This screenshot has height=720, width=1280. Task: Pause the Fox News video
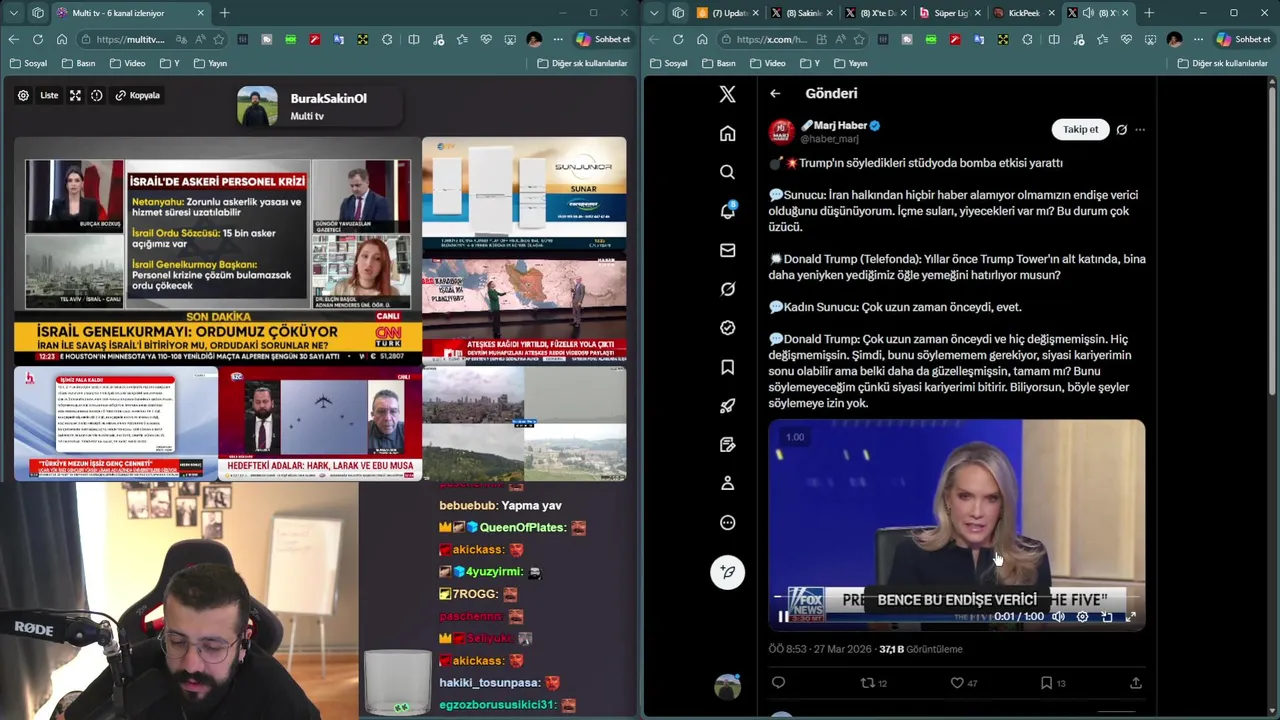pyautogui.click(x=783, y=617)
